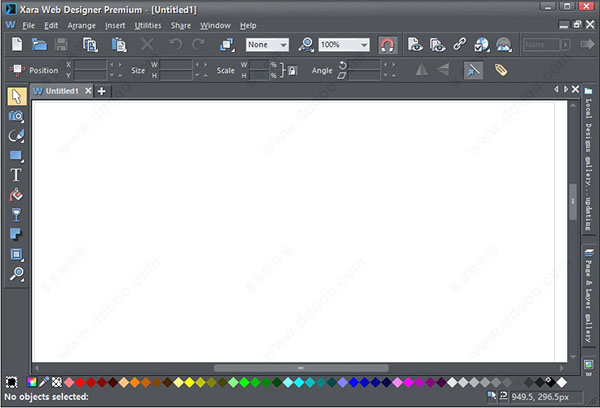This screenshot has width=600, height=408.
Task: Open the Names tag icon
Action: [x=501, y=70]
